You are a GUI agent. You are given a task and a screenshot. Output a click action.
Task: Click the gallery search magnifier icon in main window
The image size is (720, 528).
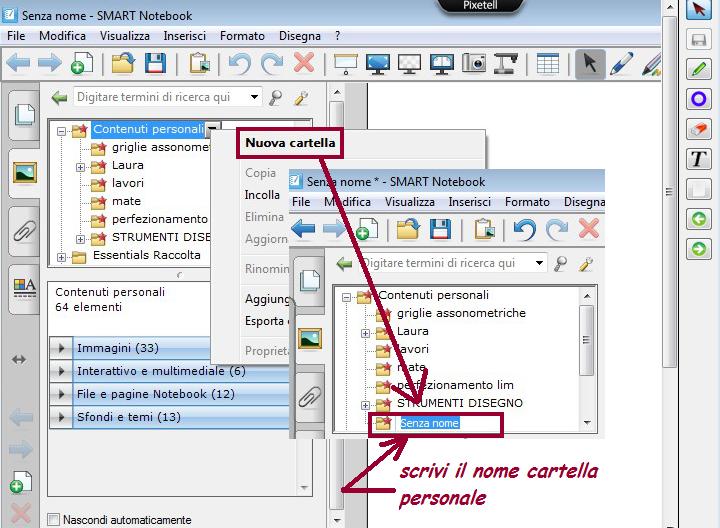276,97
